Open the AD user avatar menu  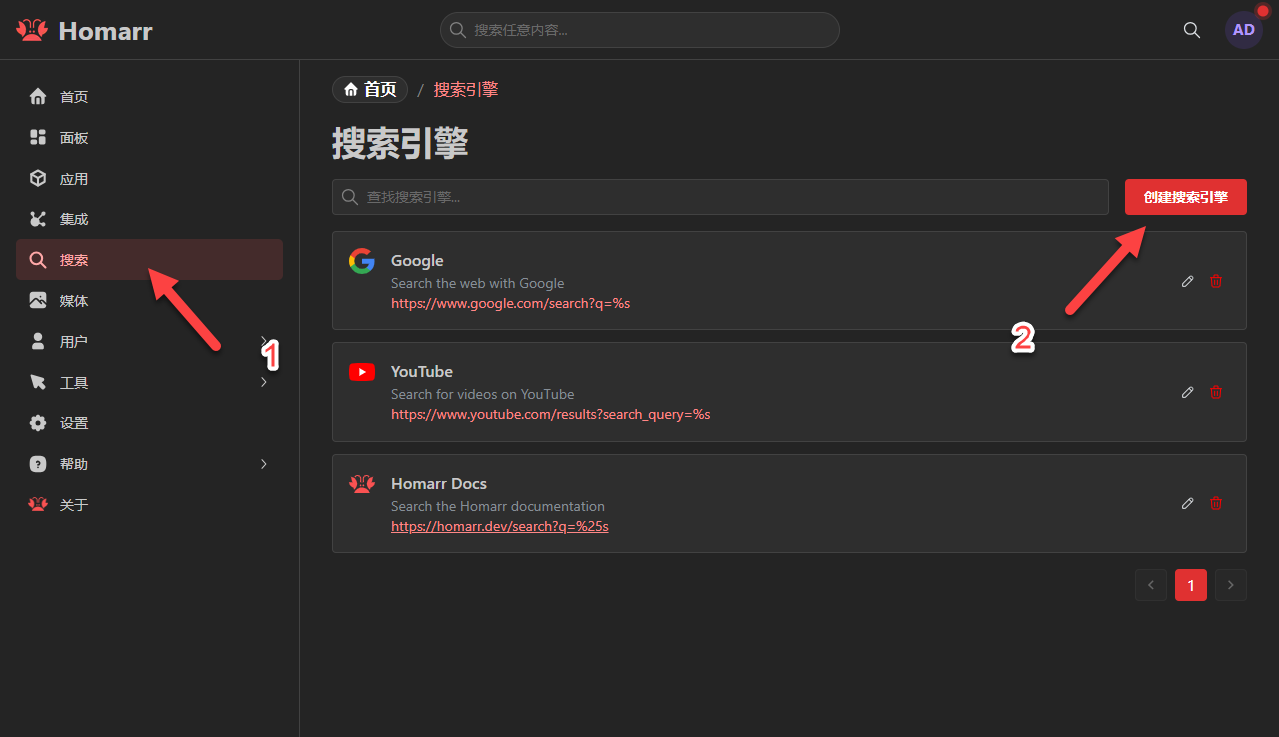1244,30
